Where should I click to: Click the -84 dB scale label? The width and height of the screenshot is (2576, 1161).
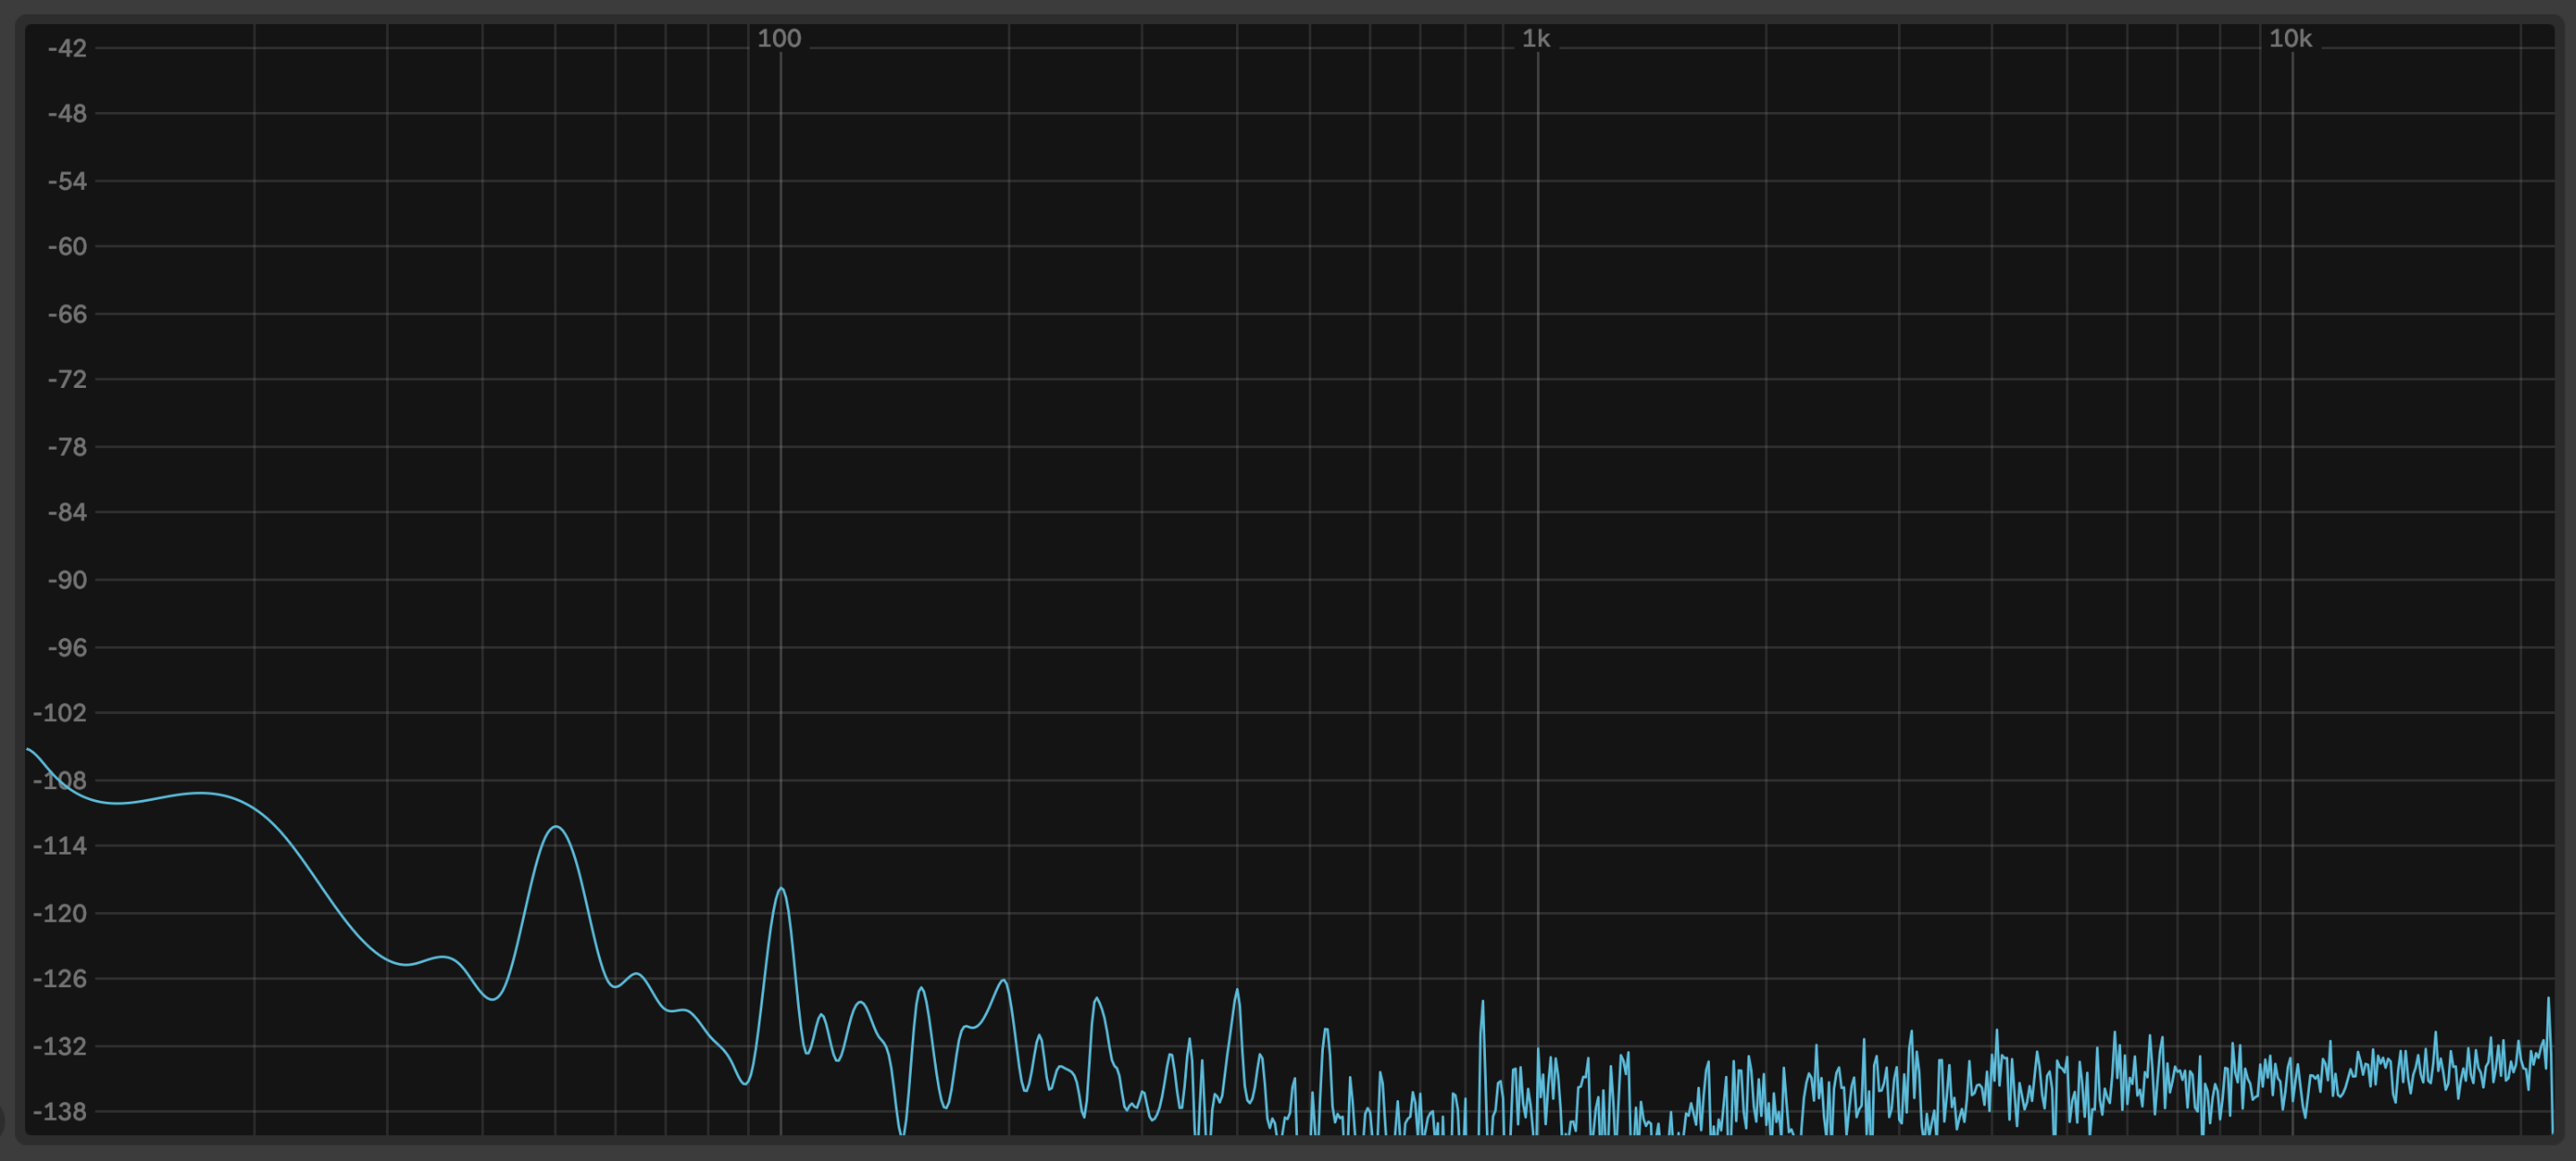pos(67,513)
